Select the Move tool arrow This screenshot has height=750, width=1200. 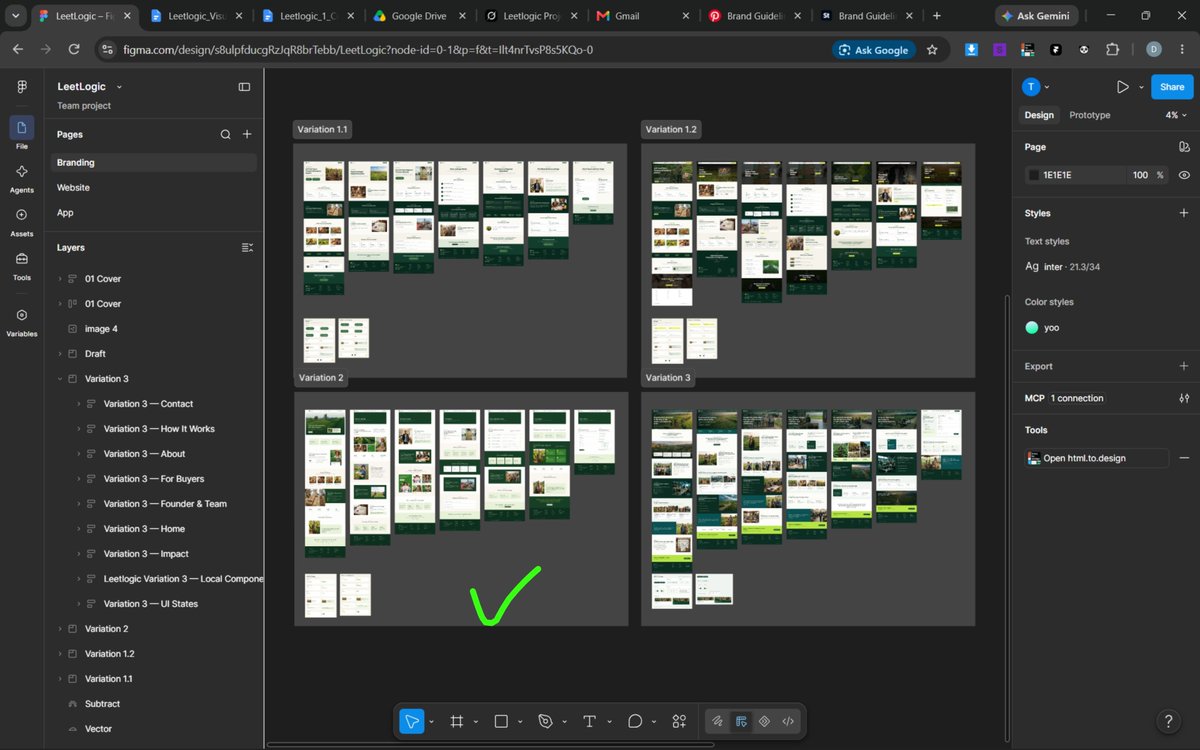tap(411, 721)
